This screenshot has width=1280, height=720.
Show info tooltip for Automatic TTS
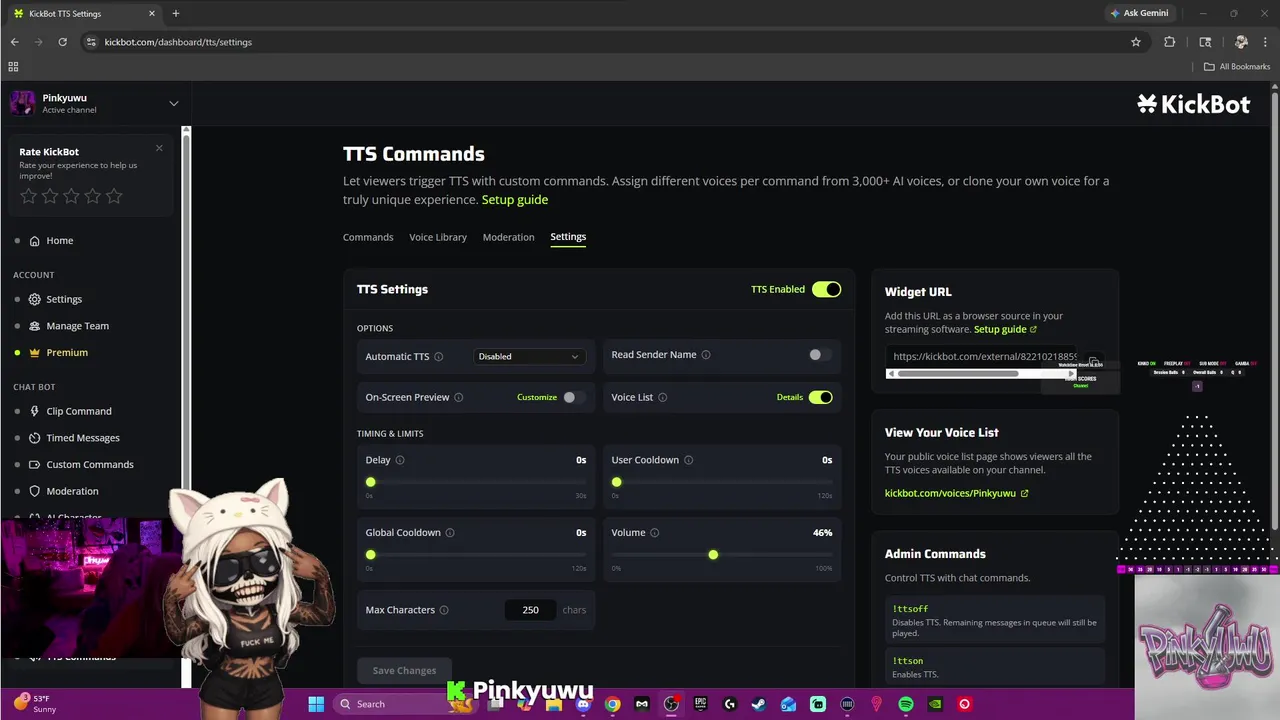[439, 357]
